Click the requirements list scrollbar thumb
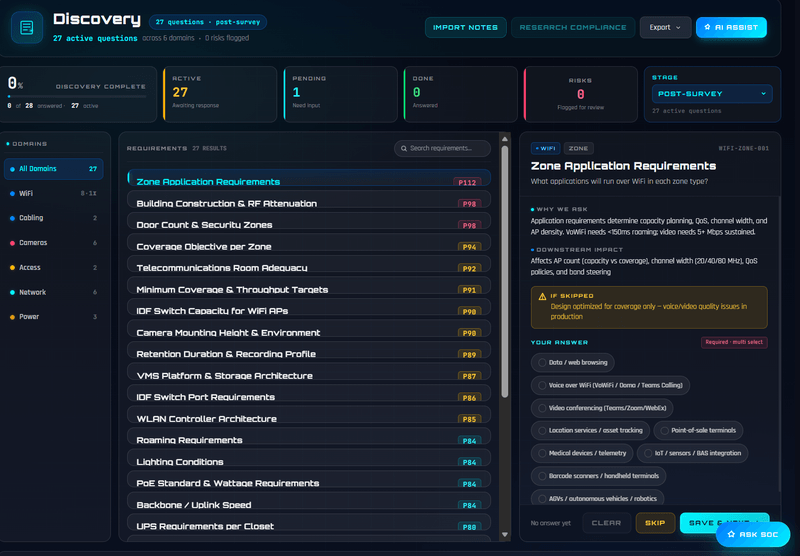 (505, 272)
